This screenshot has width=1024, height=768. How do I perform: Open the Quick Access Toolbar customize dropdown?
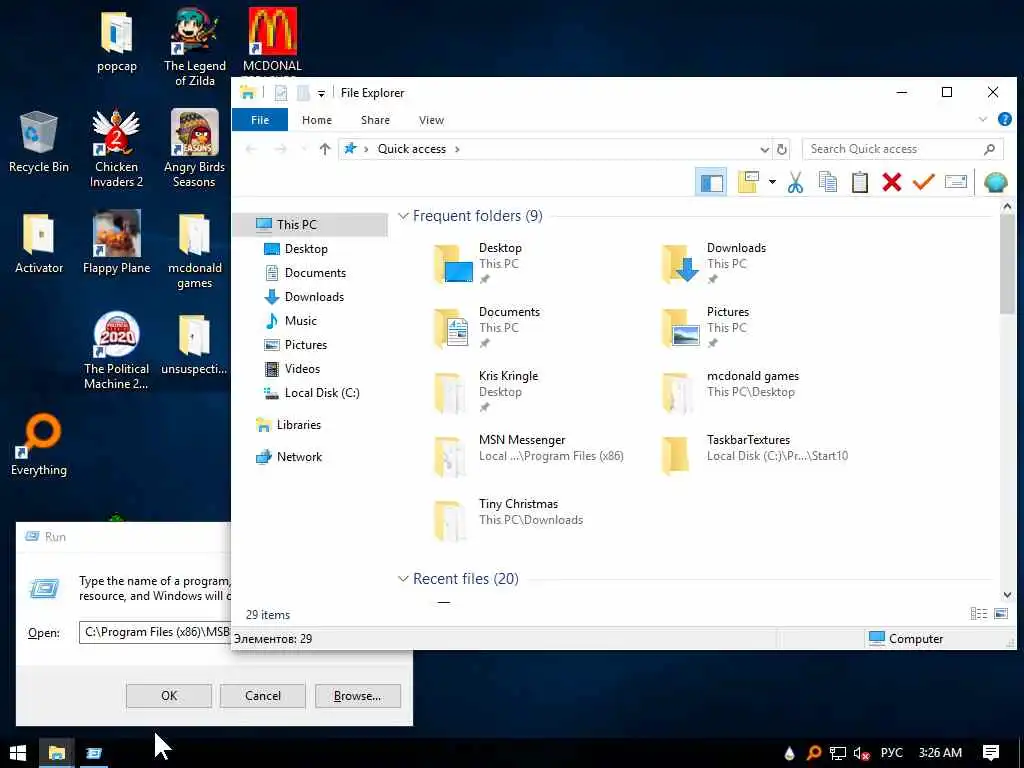click(x=321, y=93)
